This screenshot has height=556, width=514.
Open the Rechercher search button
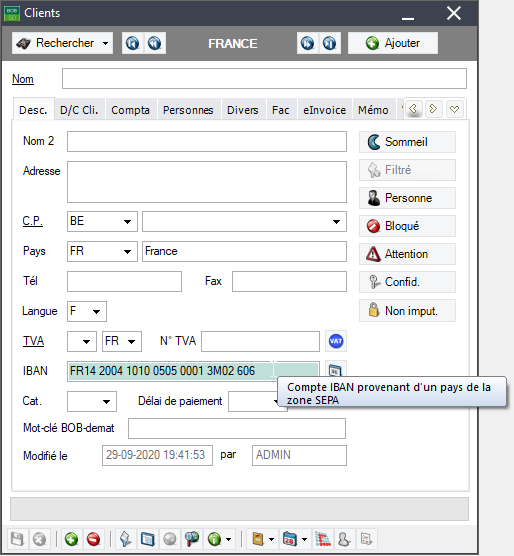coord(62,43)
